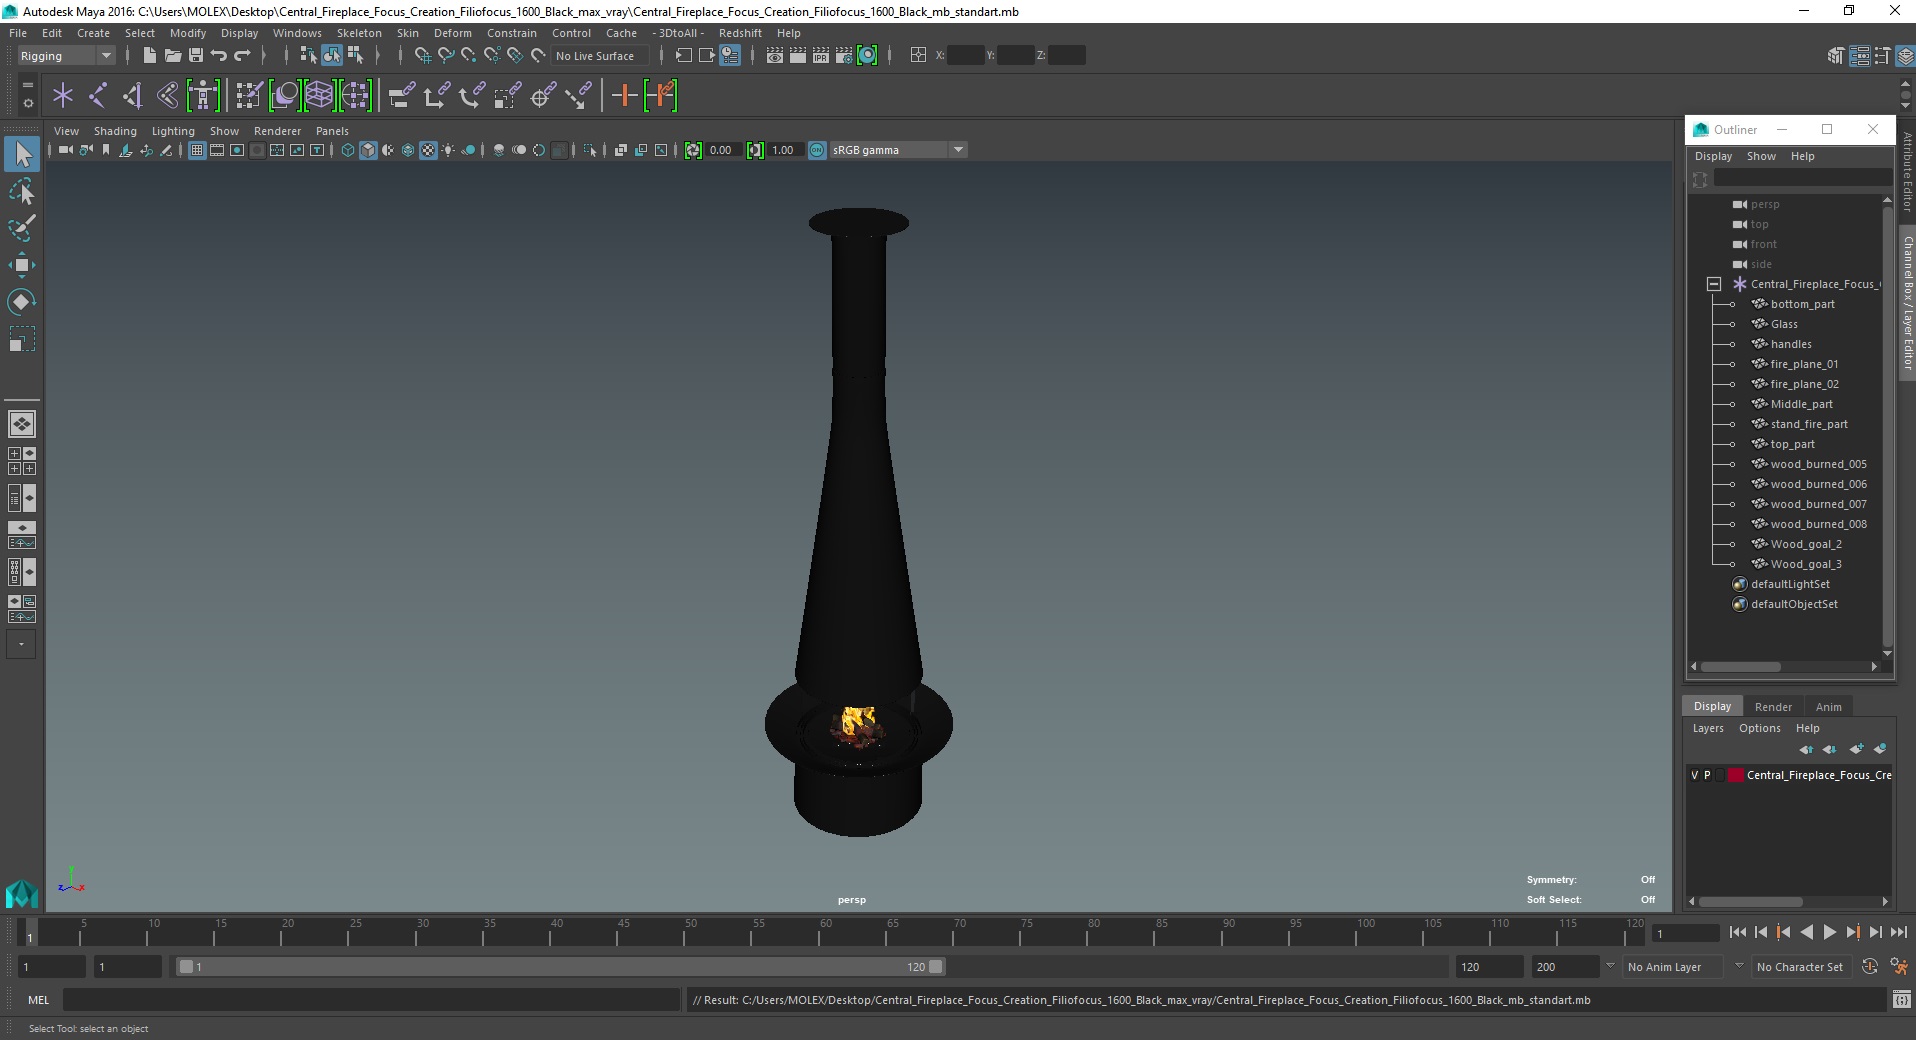Click the HumanIK character shelf icon

[x=203, y=96]
